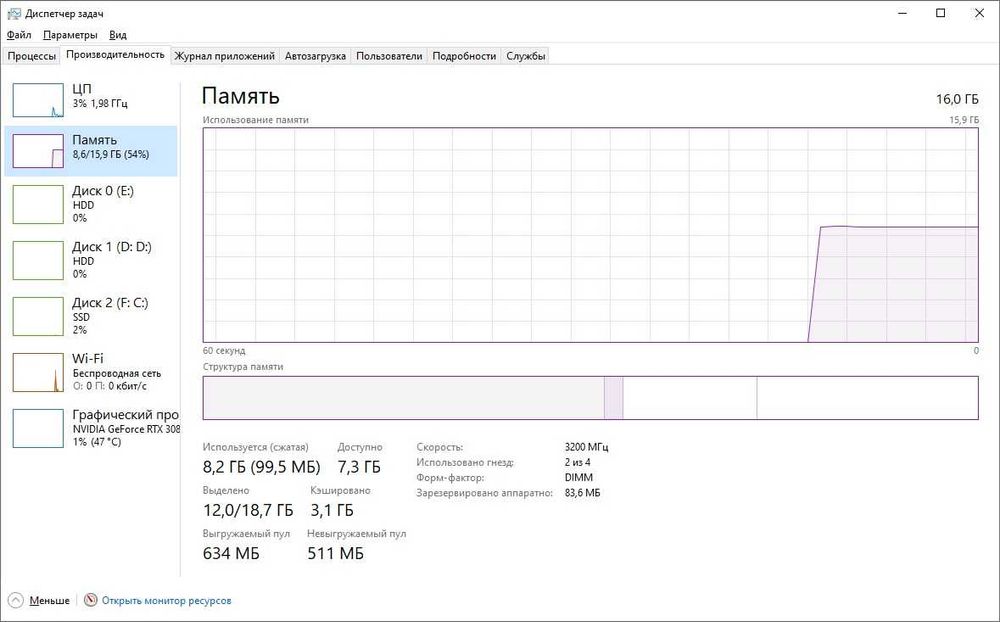
Task: Select Диск 0 (E:) label
Action: (x=103, y=191)
